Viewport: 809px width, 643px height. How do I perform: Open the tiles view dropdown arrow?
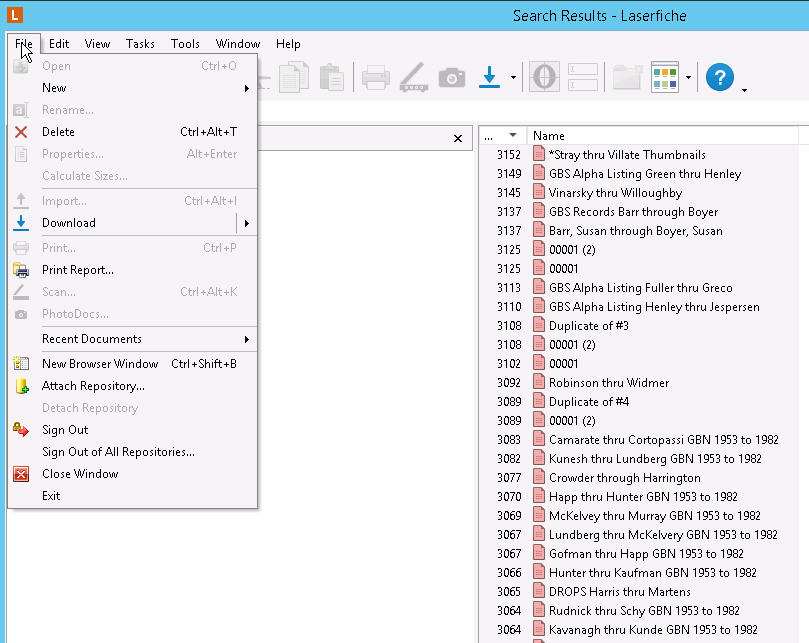[688, 77]
